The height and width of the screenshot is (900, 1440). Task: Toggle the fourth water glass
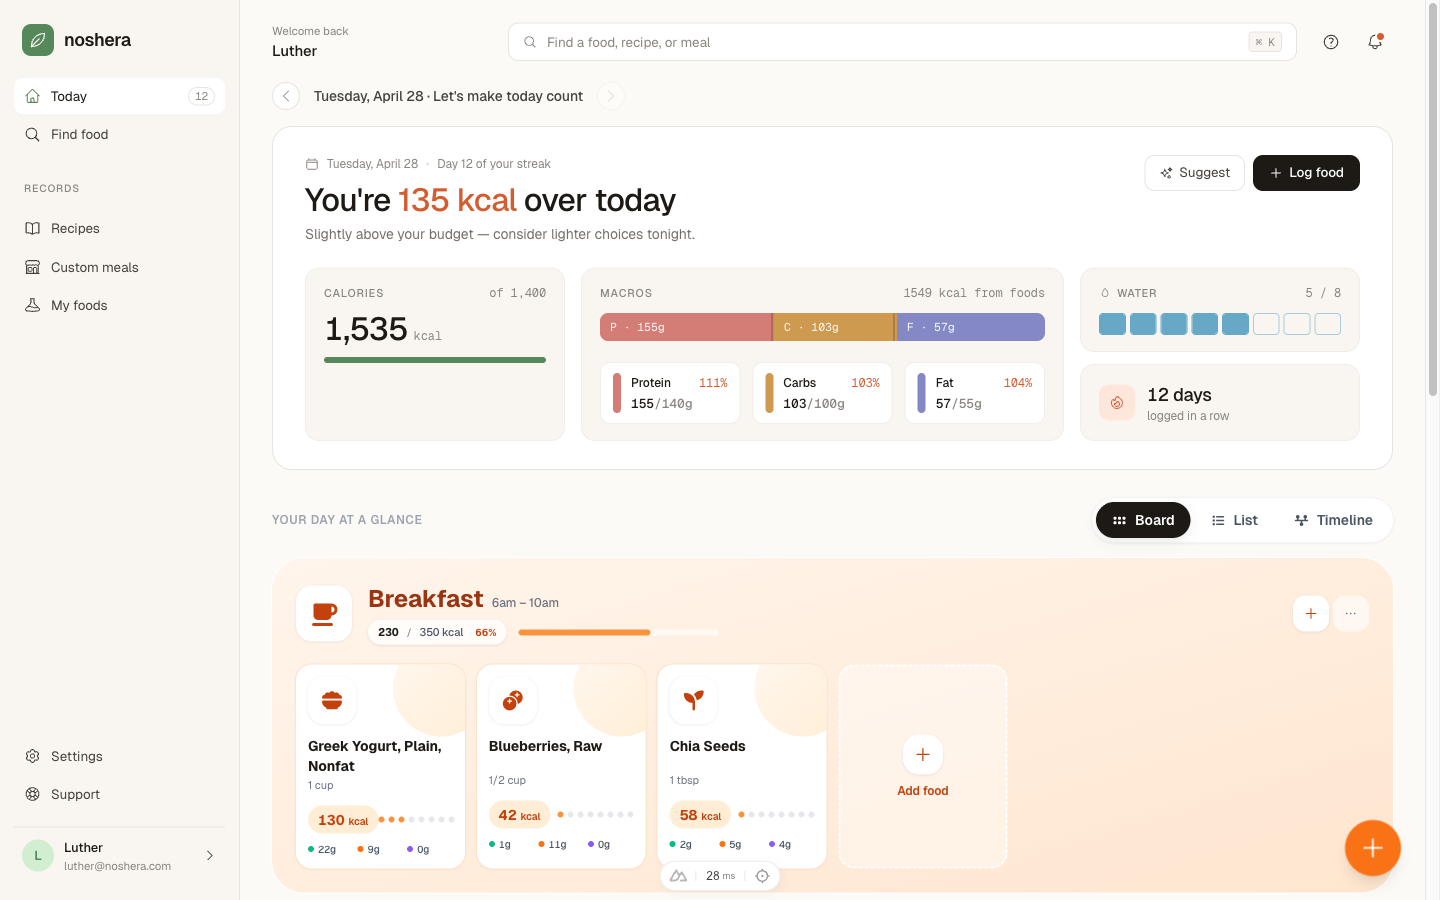coord(1205,324)
